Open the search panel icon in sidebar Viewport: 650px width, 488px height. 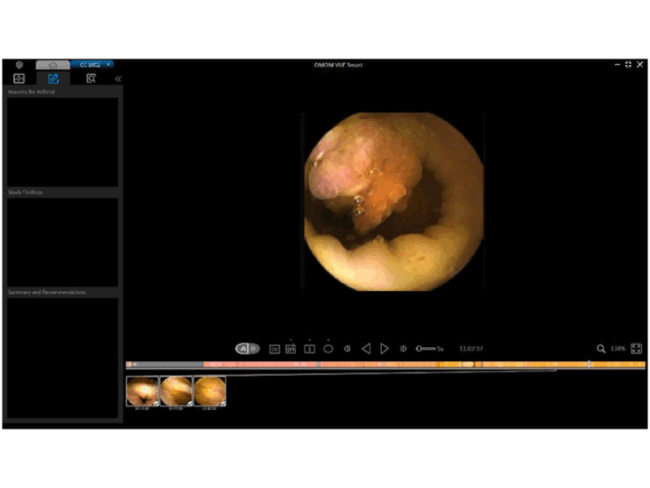[x=91, y=78]
